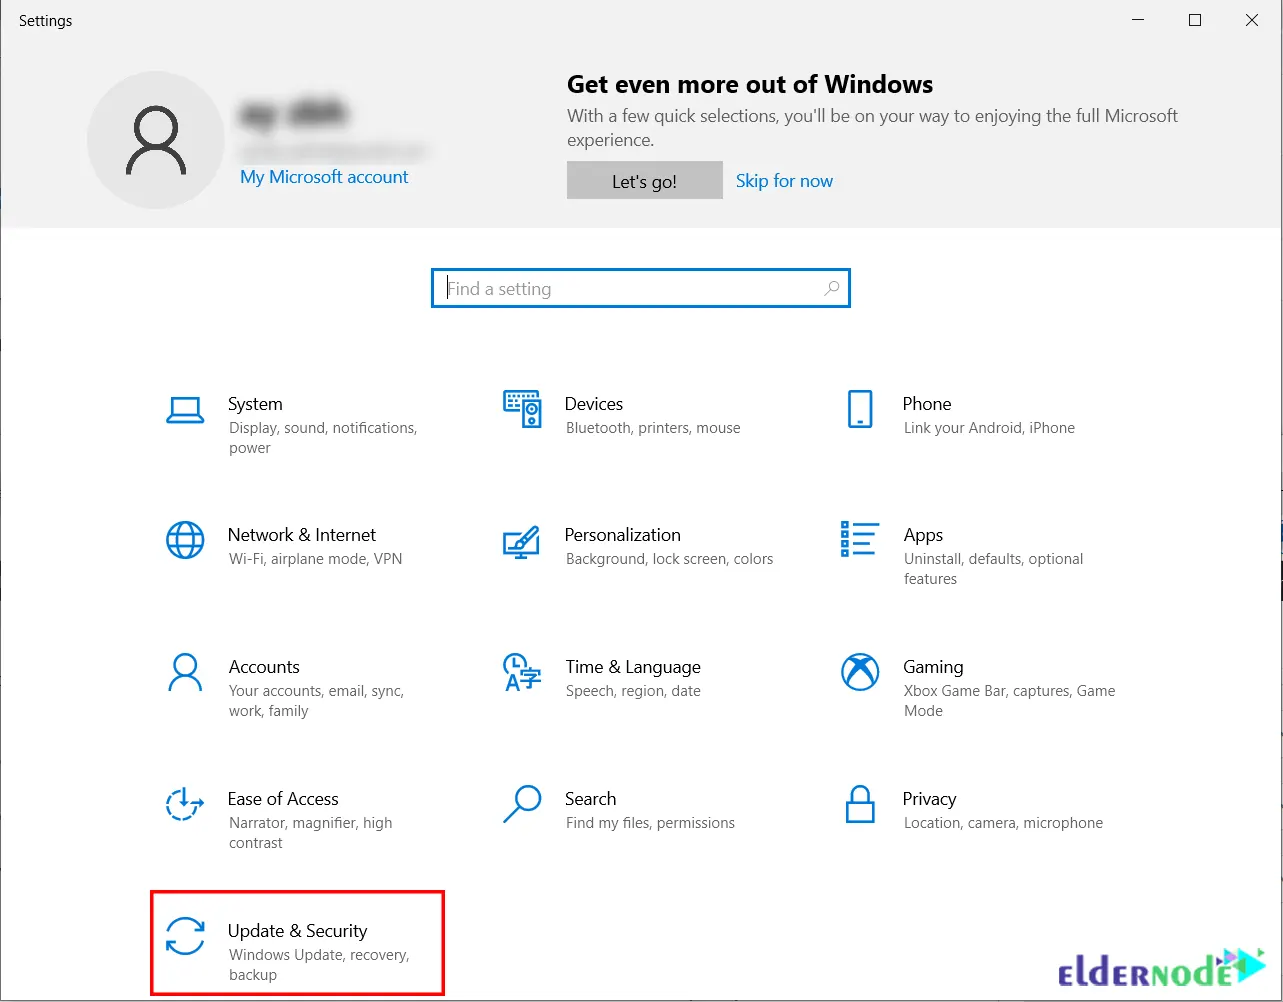Click the user profile avatar picture
The image size is (1283, 1002).
[x=156, y=140]
